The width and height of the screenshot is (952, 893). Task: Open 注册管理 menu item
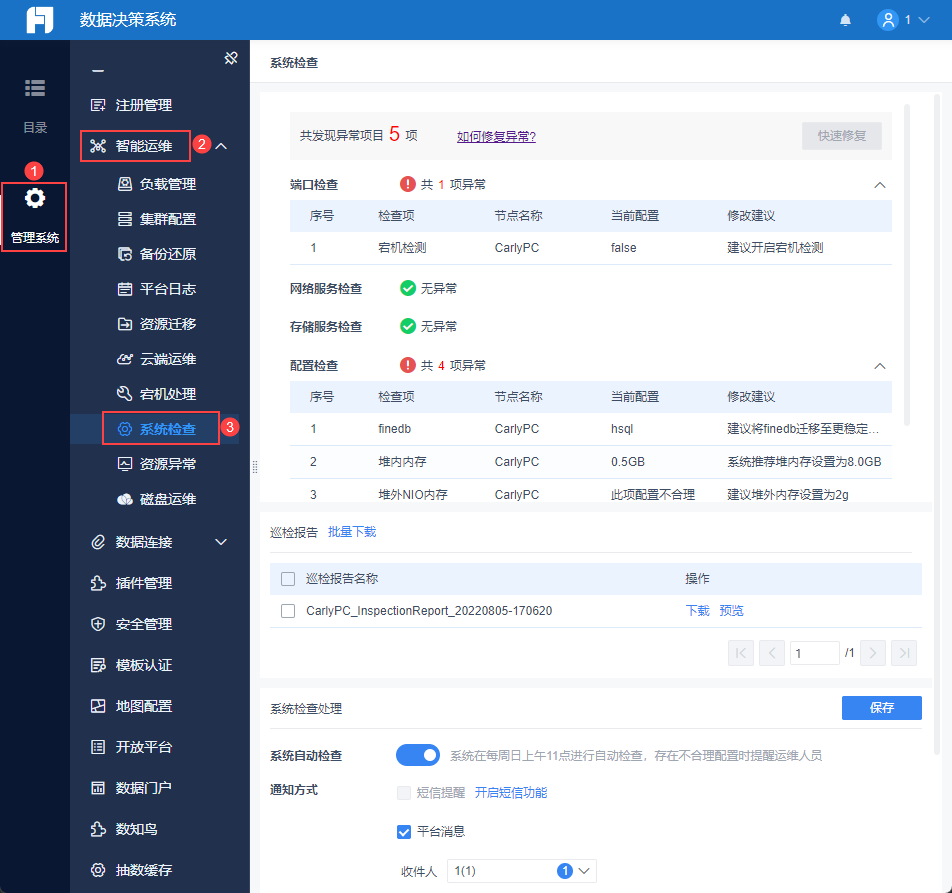pos(143,105)
